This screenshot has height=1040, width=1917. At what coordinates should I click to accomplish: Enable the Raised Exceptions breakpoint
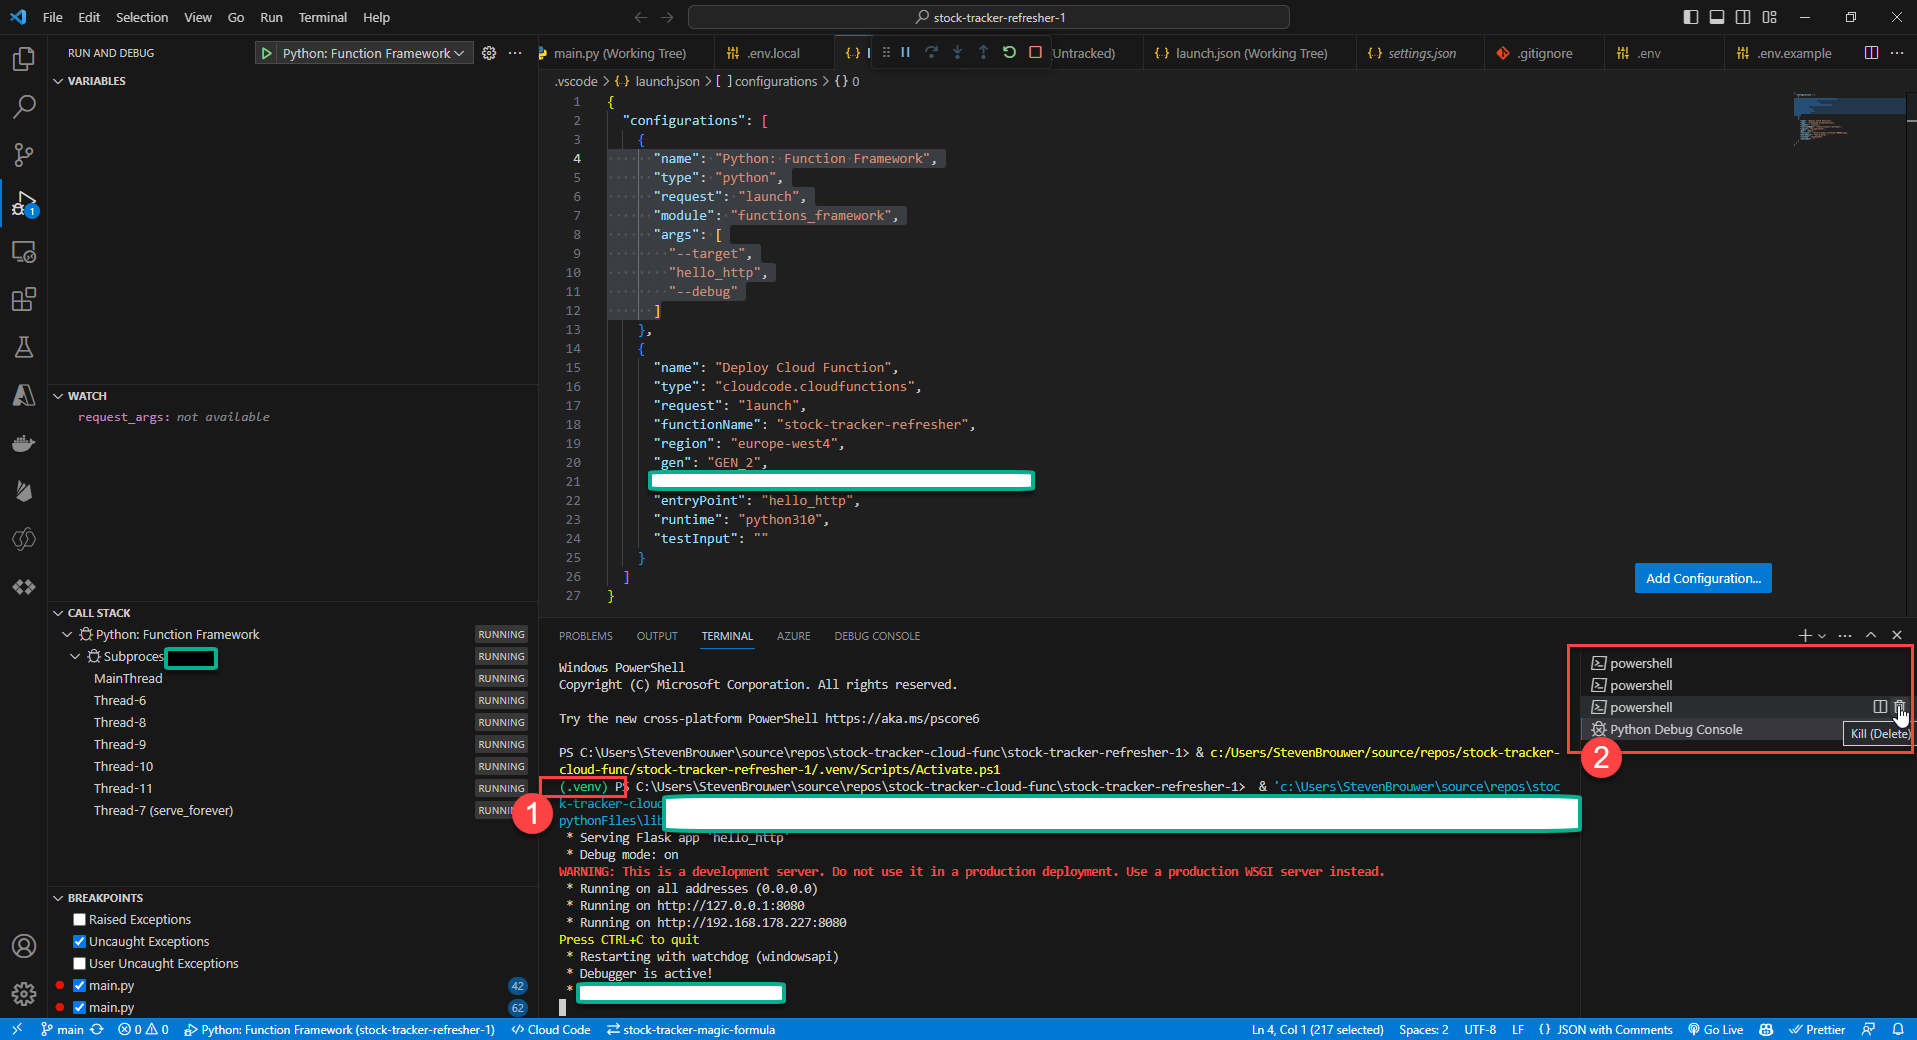[80, 920]
